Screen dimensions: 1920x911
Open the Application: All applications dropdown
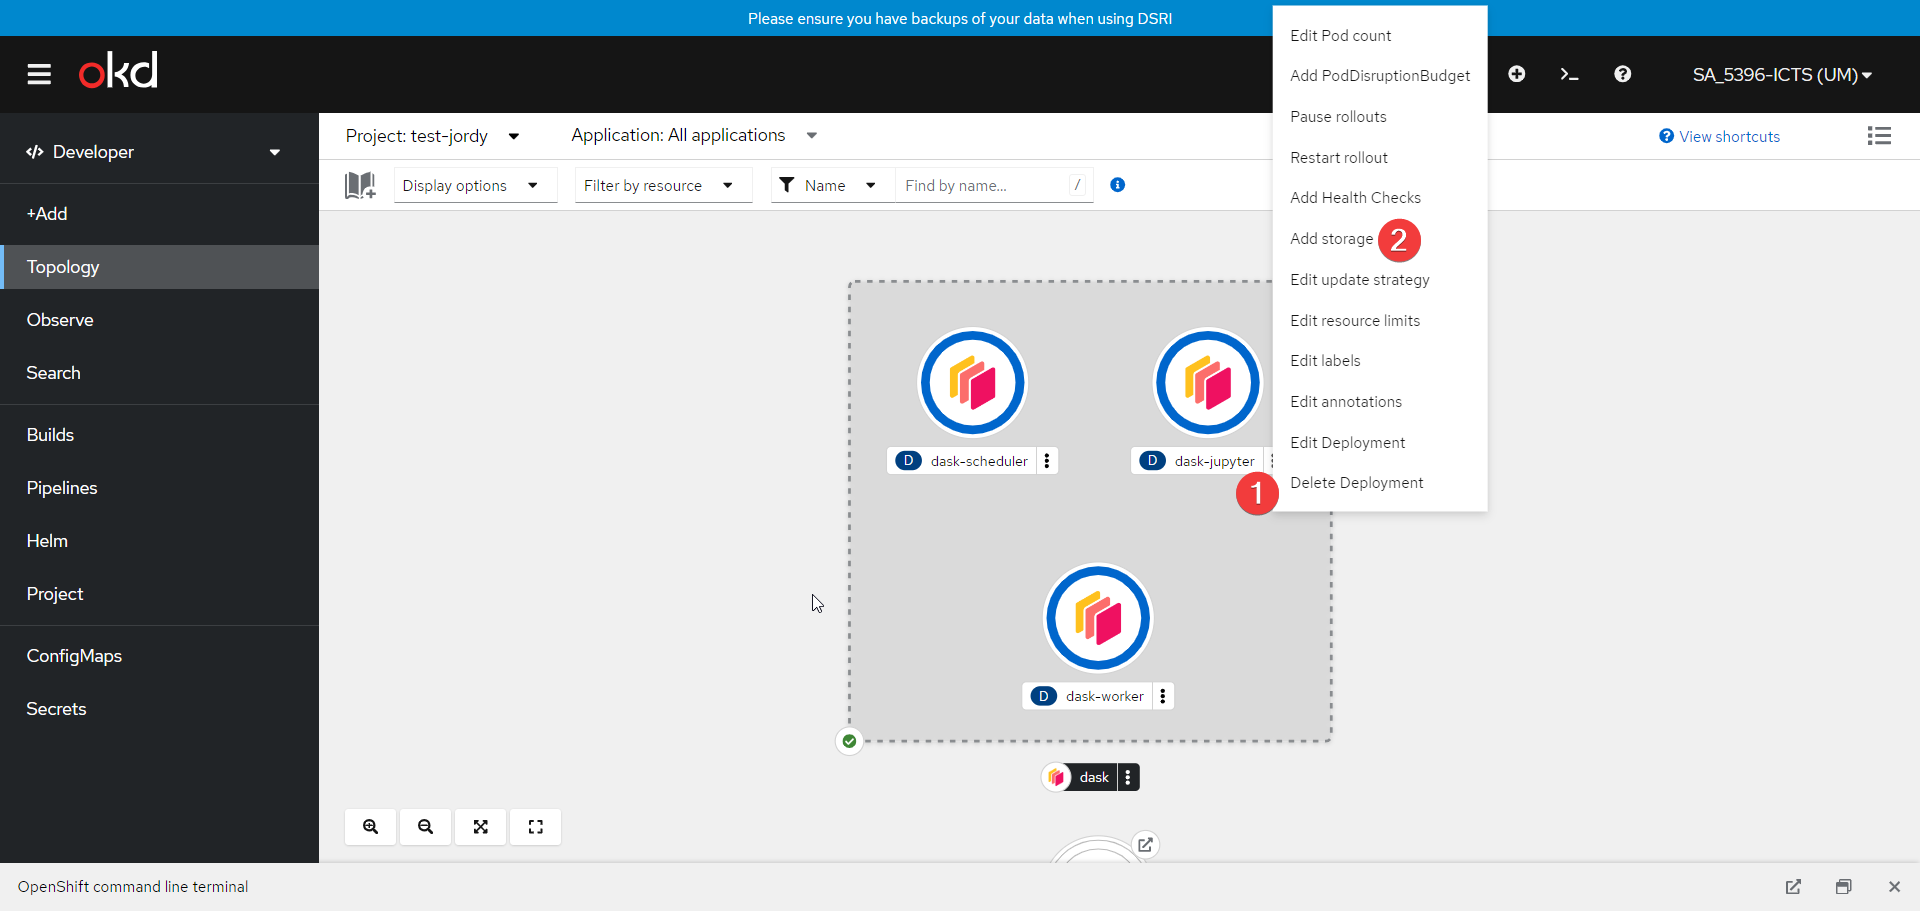[x=694, y=136]
